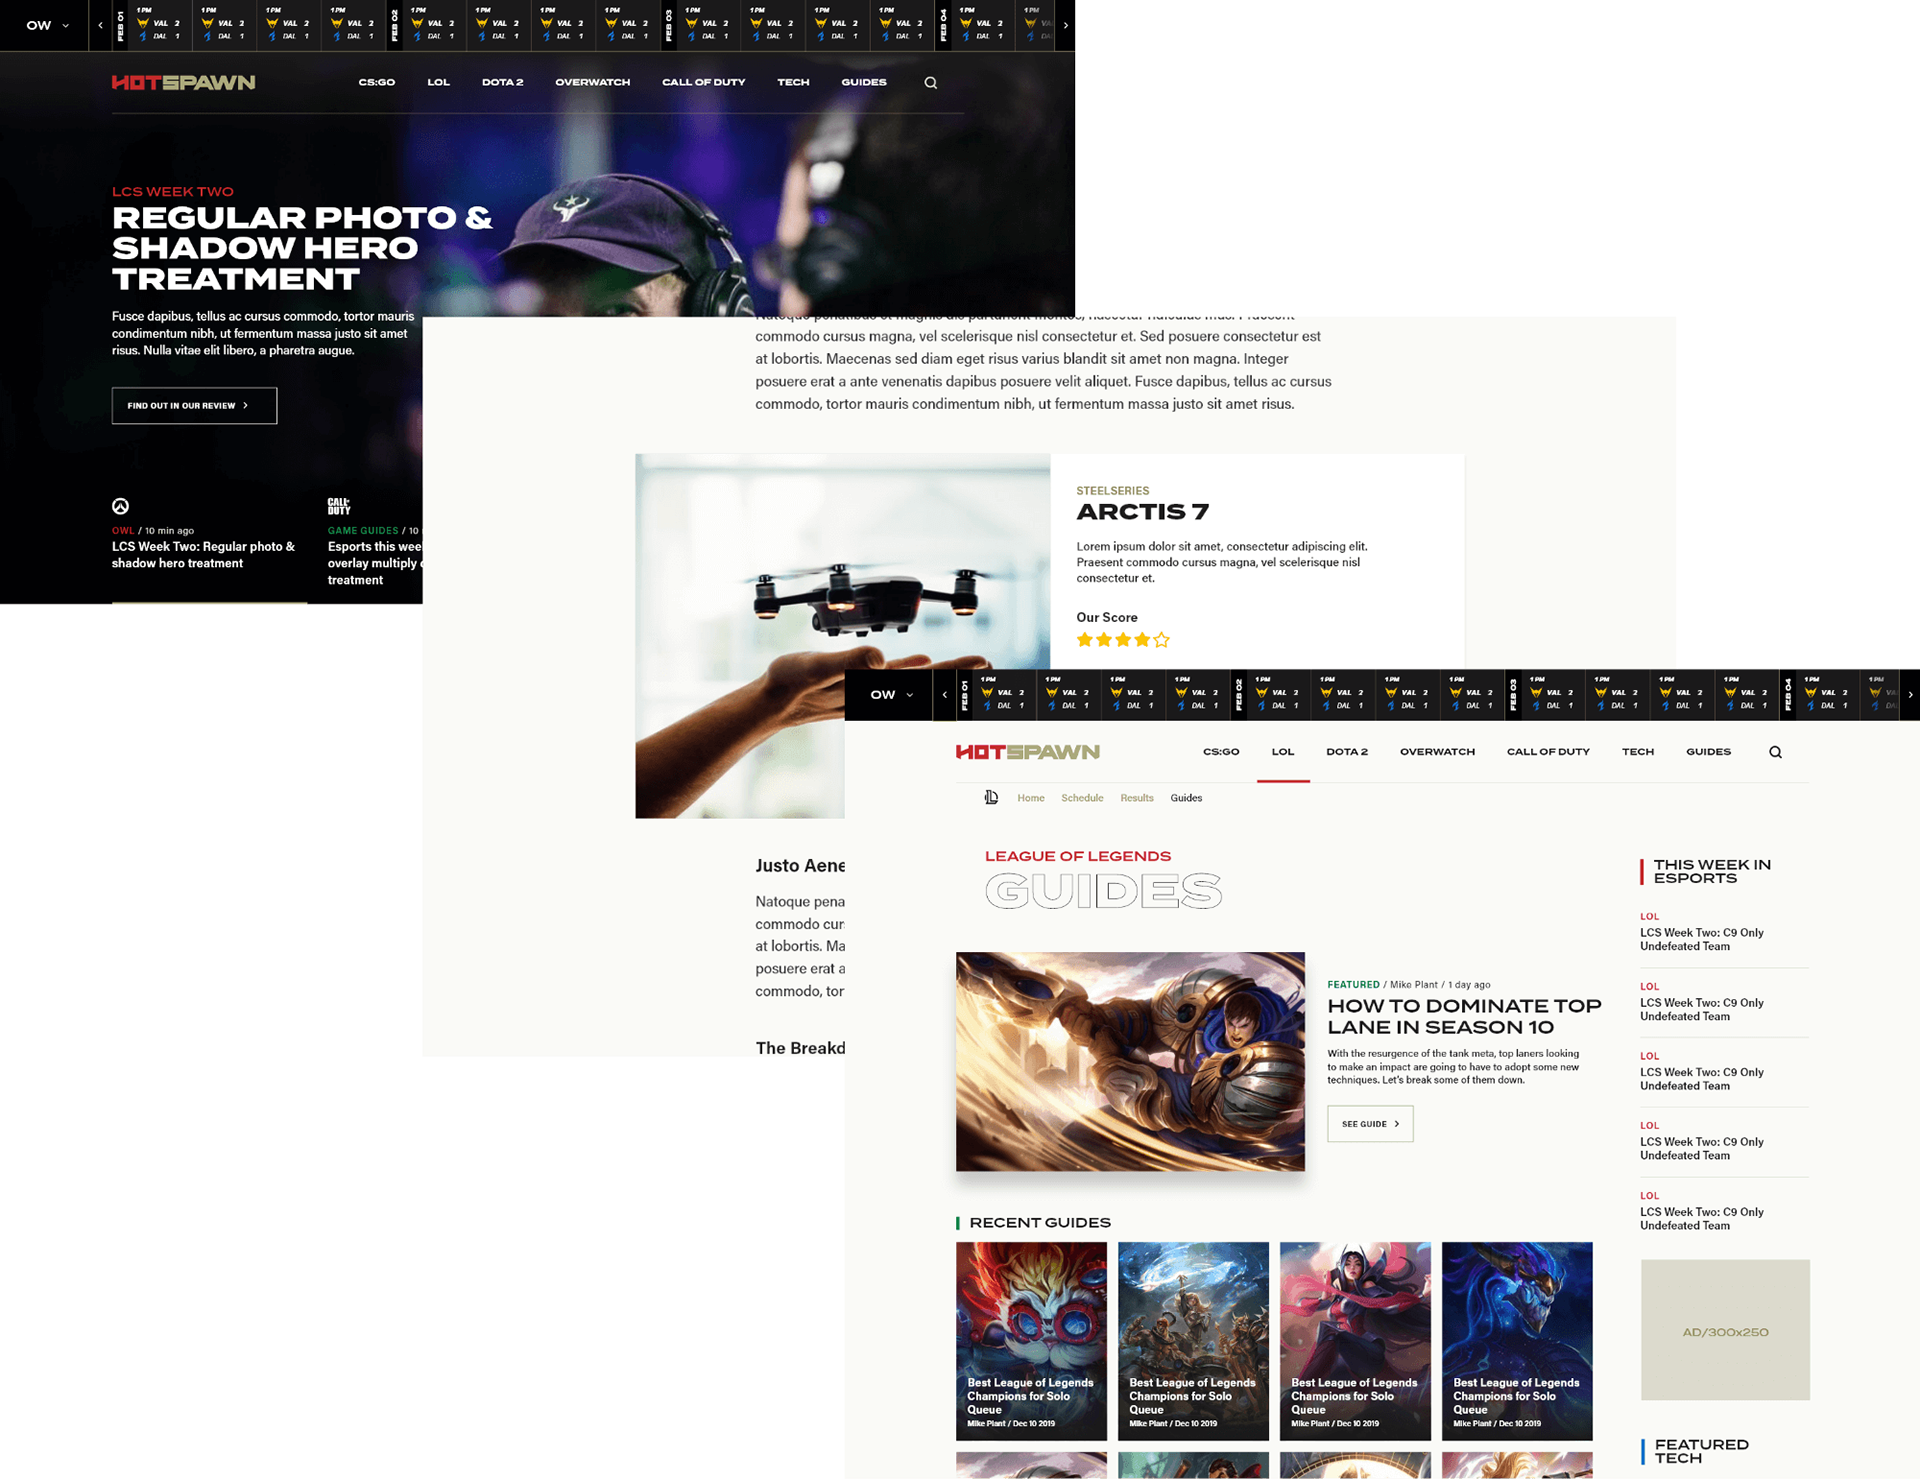The height and width of the screenshot is (1479, 1920).
Task: Open the third recent guide card with pink-scarf character
Action: (x=1355, y=1341)
